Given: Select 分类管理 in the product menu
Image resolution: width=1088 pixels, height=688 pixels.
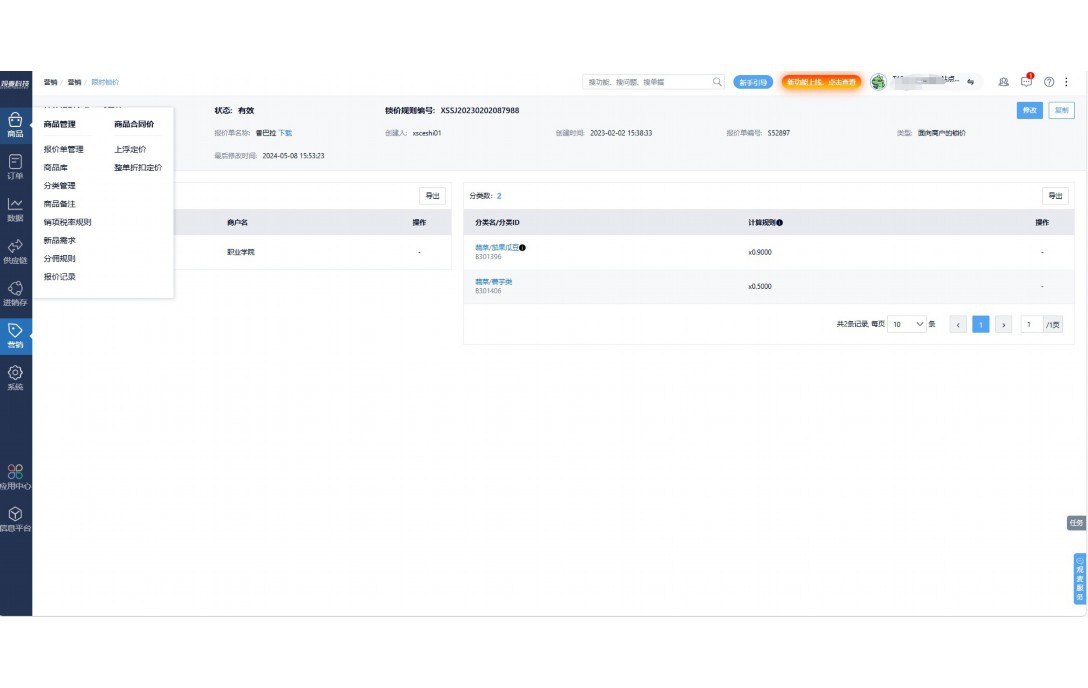Looking at the screenshot, I should click(59, 186).
